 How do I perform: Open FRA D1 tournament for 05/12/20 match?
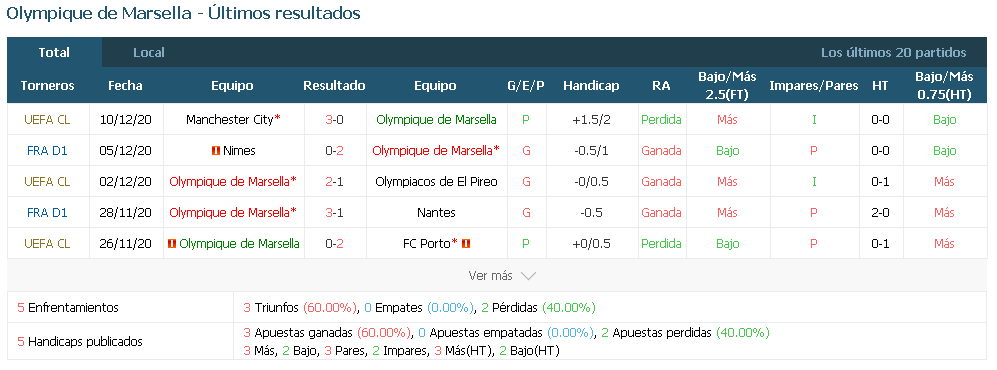pyautogui.click(x=47, y=151)
